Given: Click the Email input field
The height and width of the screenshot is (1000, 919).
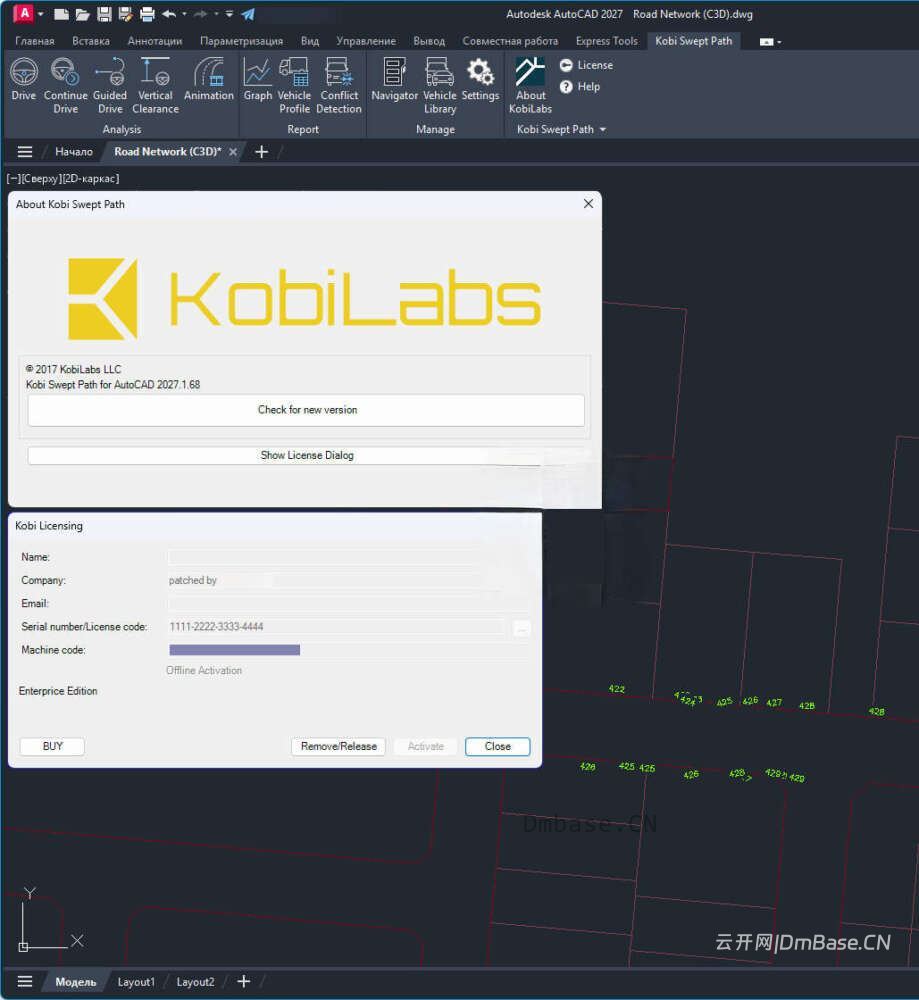Looking at the screenshot, I should pos(348,603).
